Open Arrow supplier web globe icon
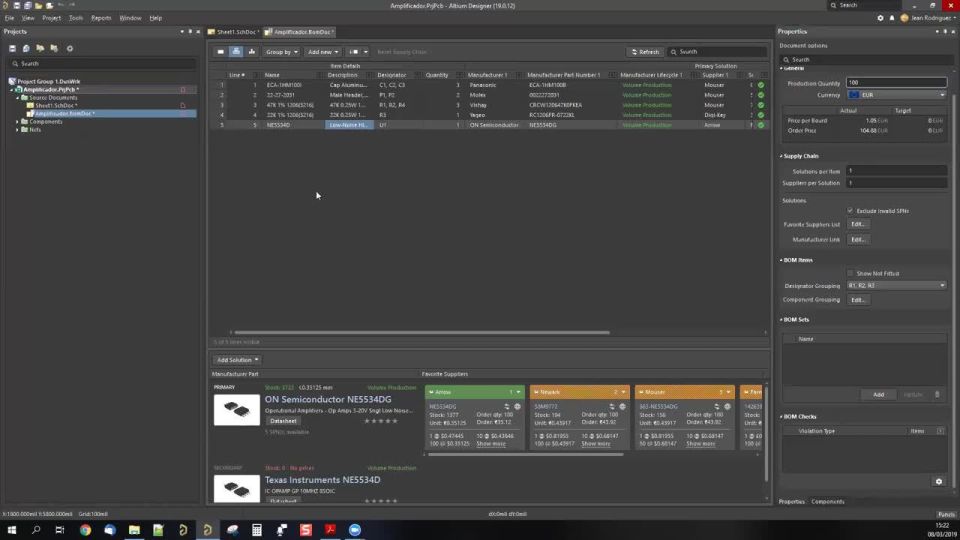Image resolution: width=960 pixels, height=540 pixels. click(x=517, y=407)
